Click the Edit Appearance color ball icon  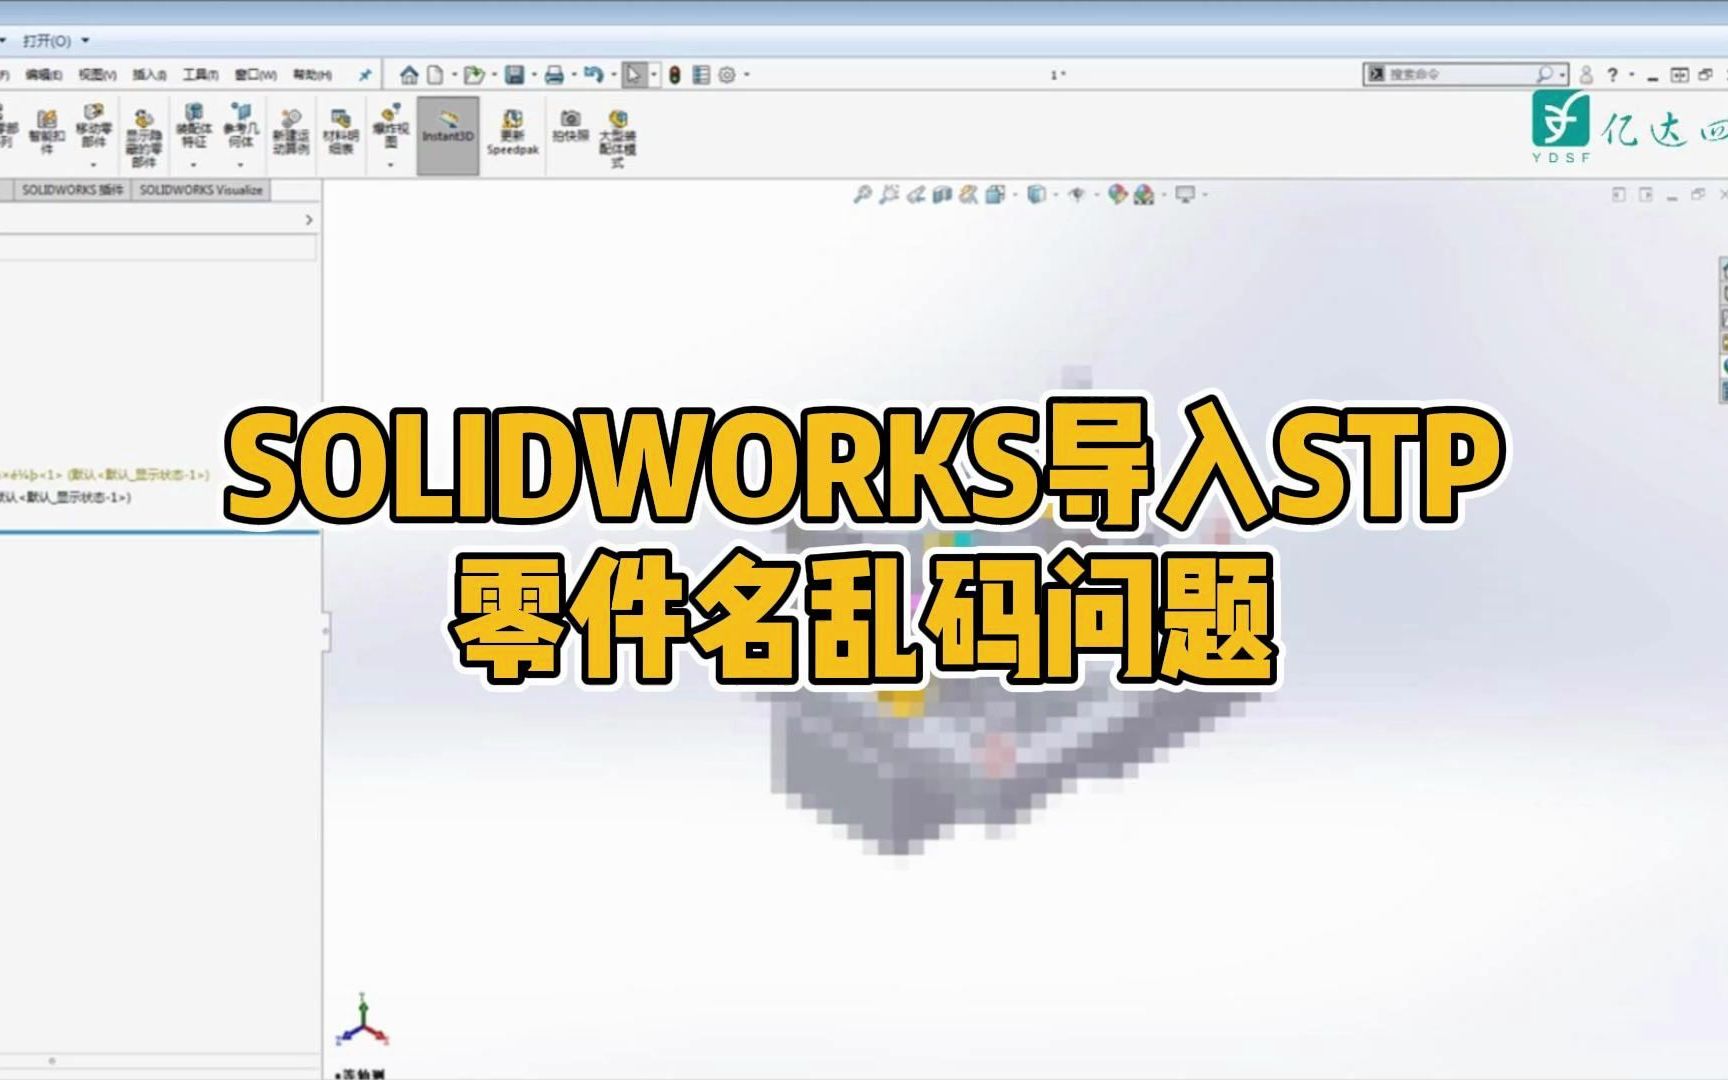1117,195
